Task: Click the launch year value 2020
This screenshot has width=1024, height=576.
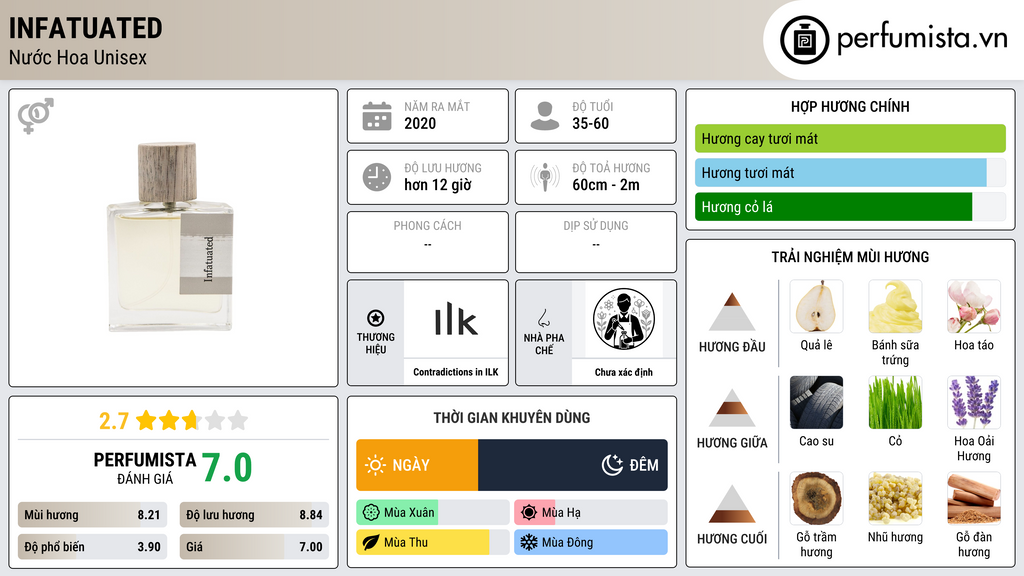Action: click(420, 123)
